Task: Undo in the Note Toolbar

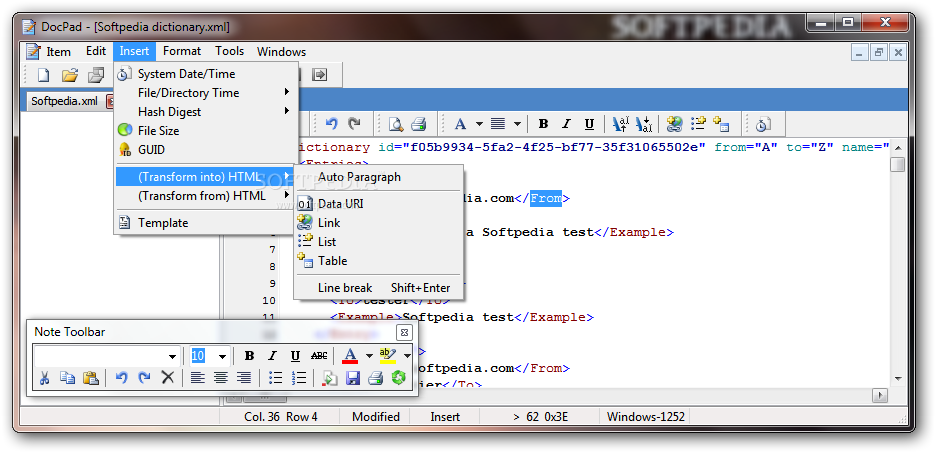Action: click(x=121, y=378)
